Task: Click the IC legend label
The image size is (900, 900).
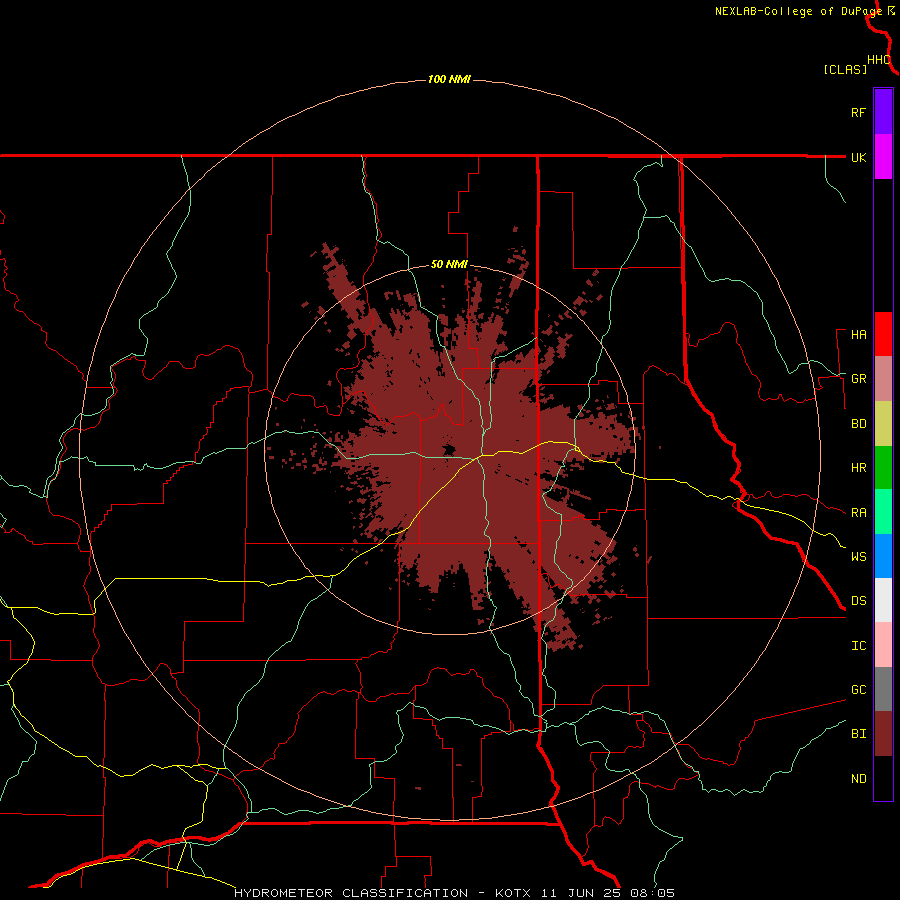Action: [x=858, y=646]
